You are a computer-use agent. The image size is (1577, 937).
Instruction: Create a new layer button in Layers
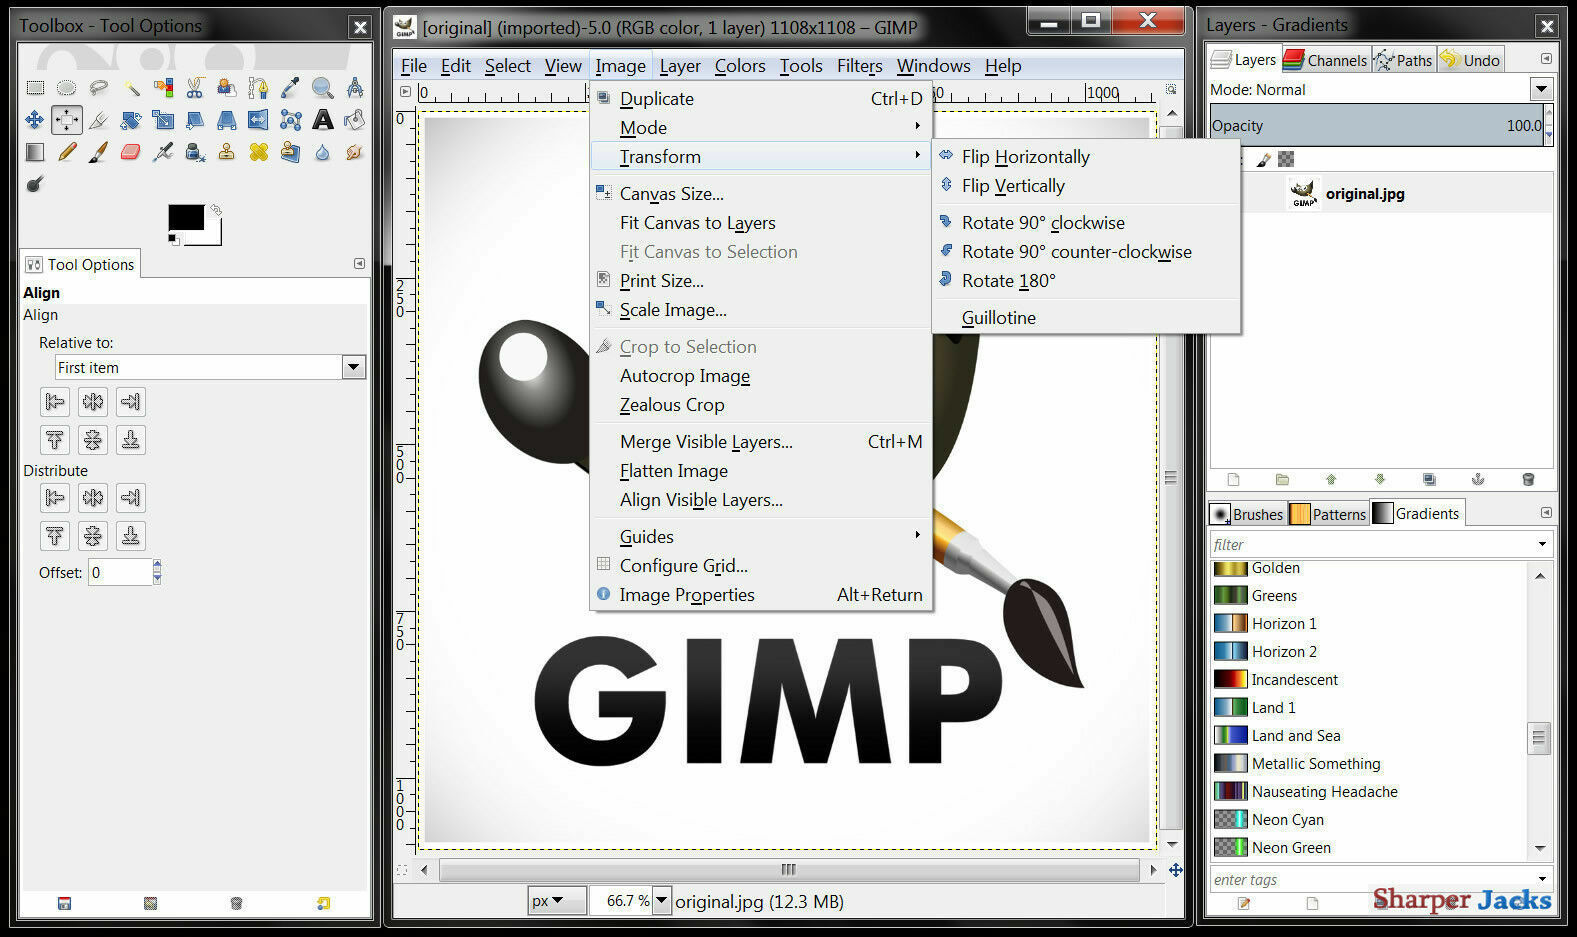point(1233,480)
